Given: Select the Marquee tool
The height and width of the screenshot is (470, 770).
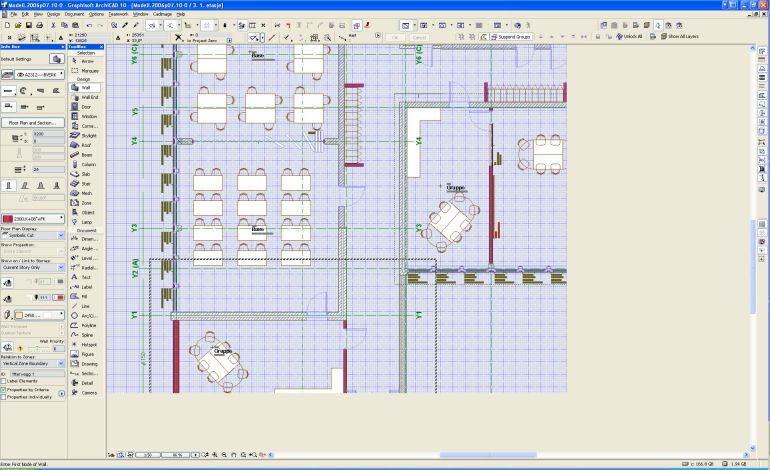Looking at the screenshot, I should tap(86, 71).
